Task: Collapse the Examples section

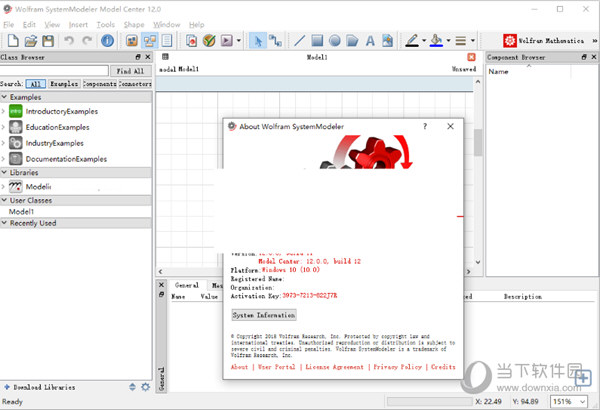Action: coord(4,97)
